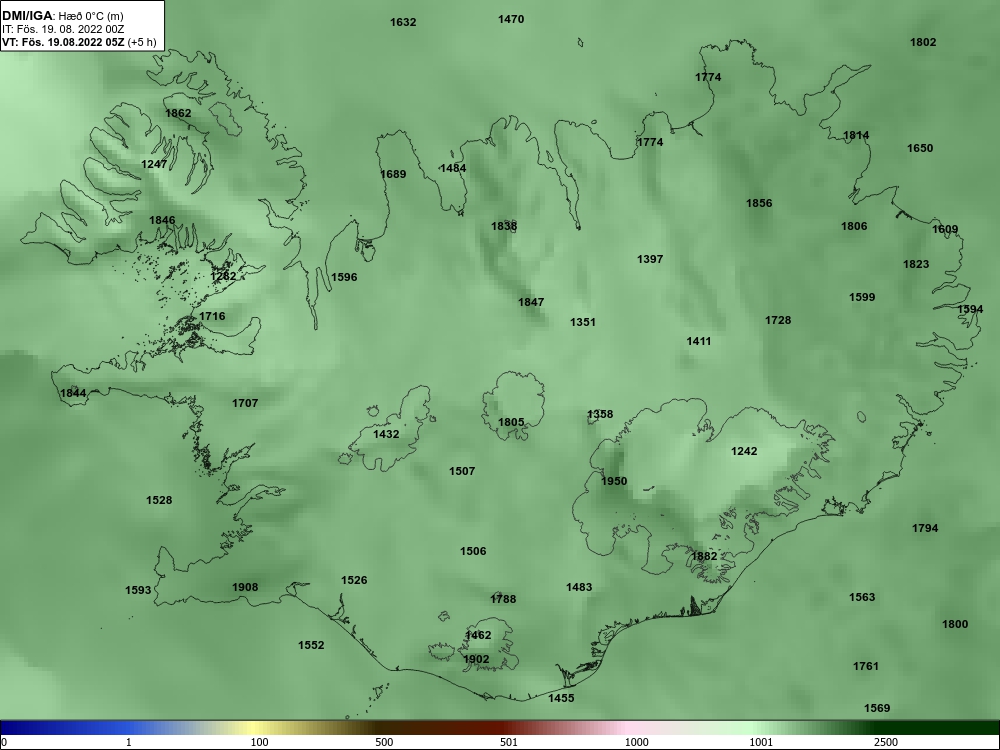This screenshot has height=750, width=1000.
Task: Click the 1902 height value
Action: (476, 659)
